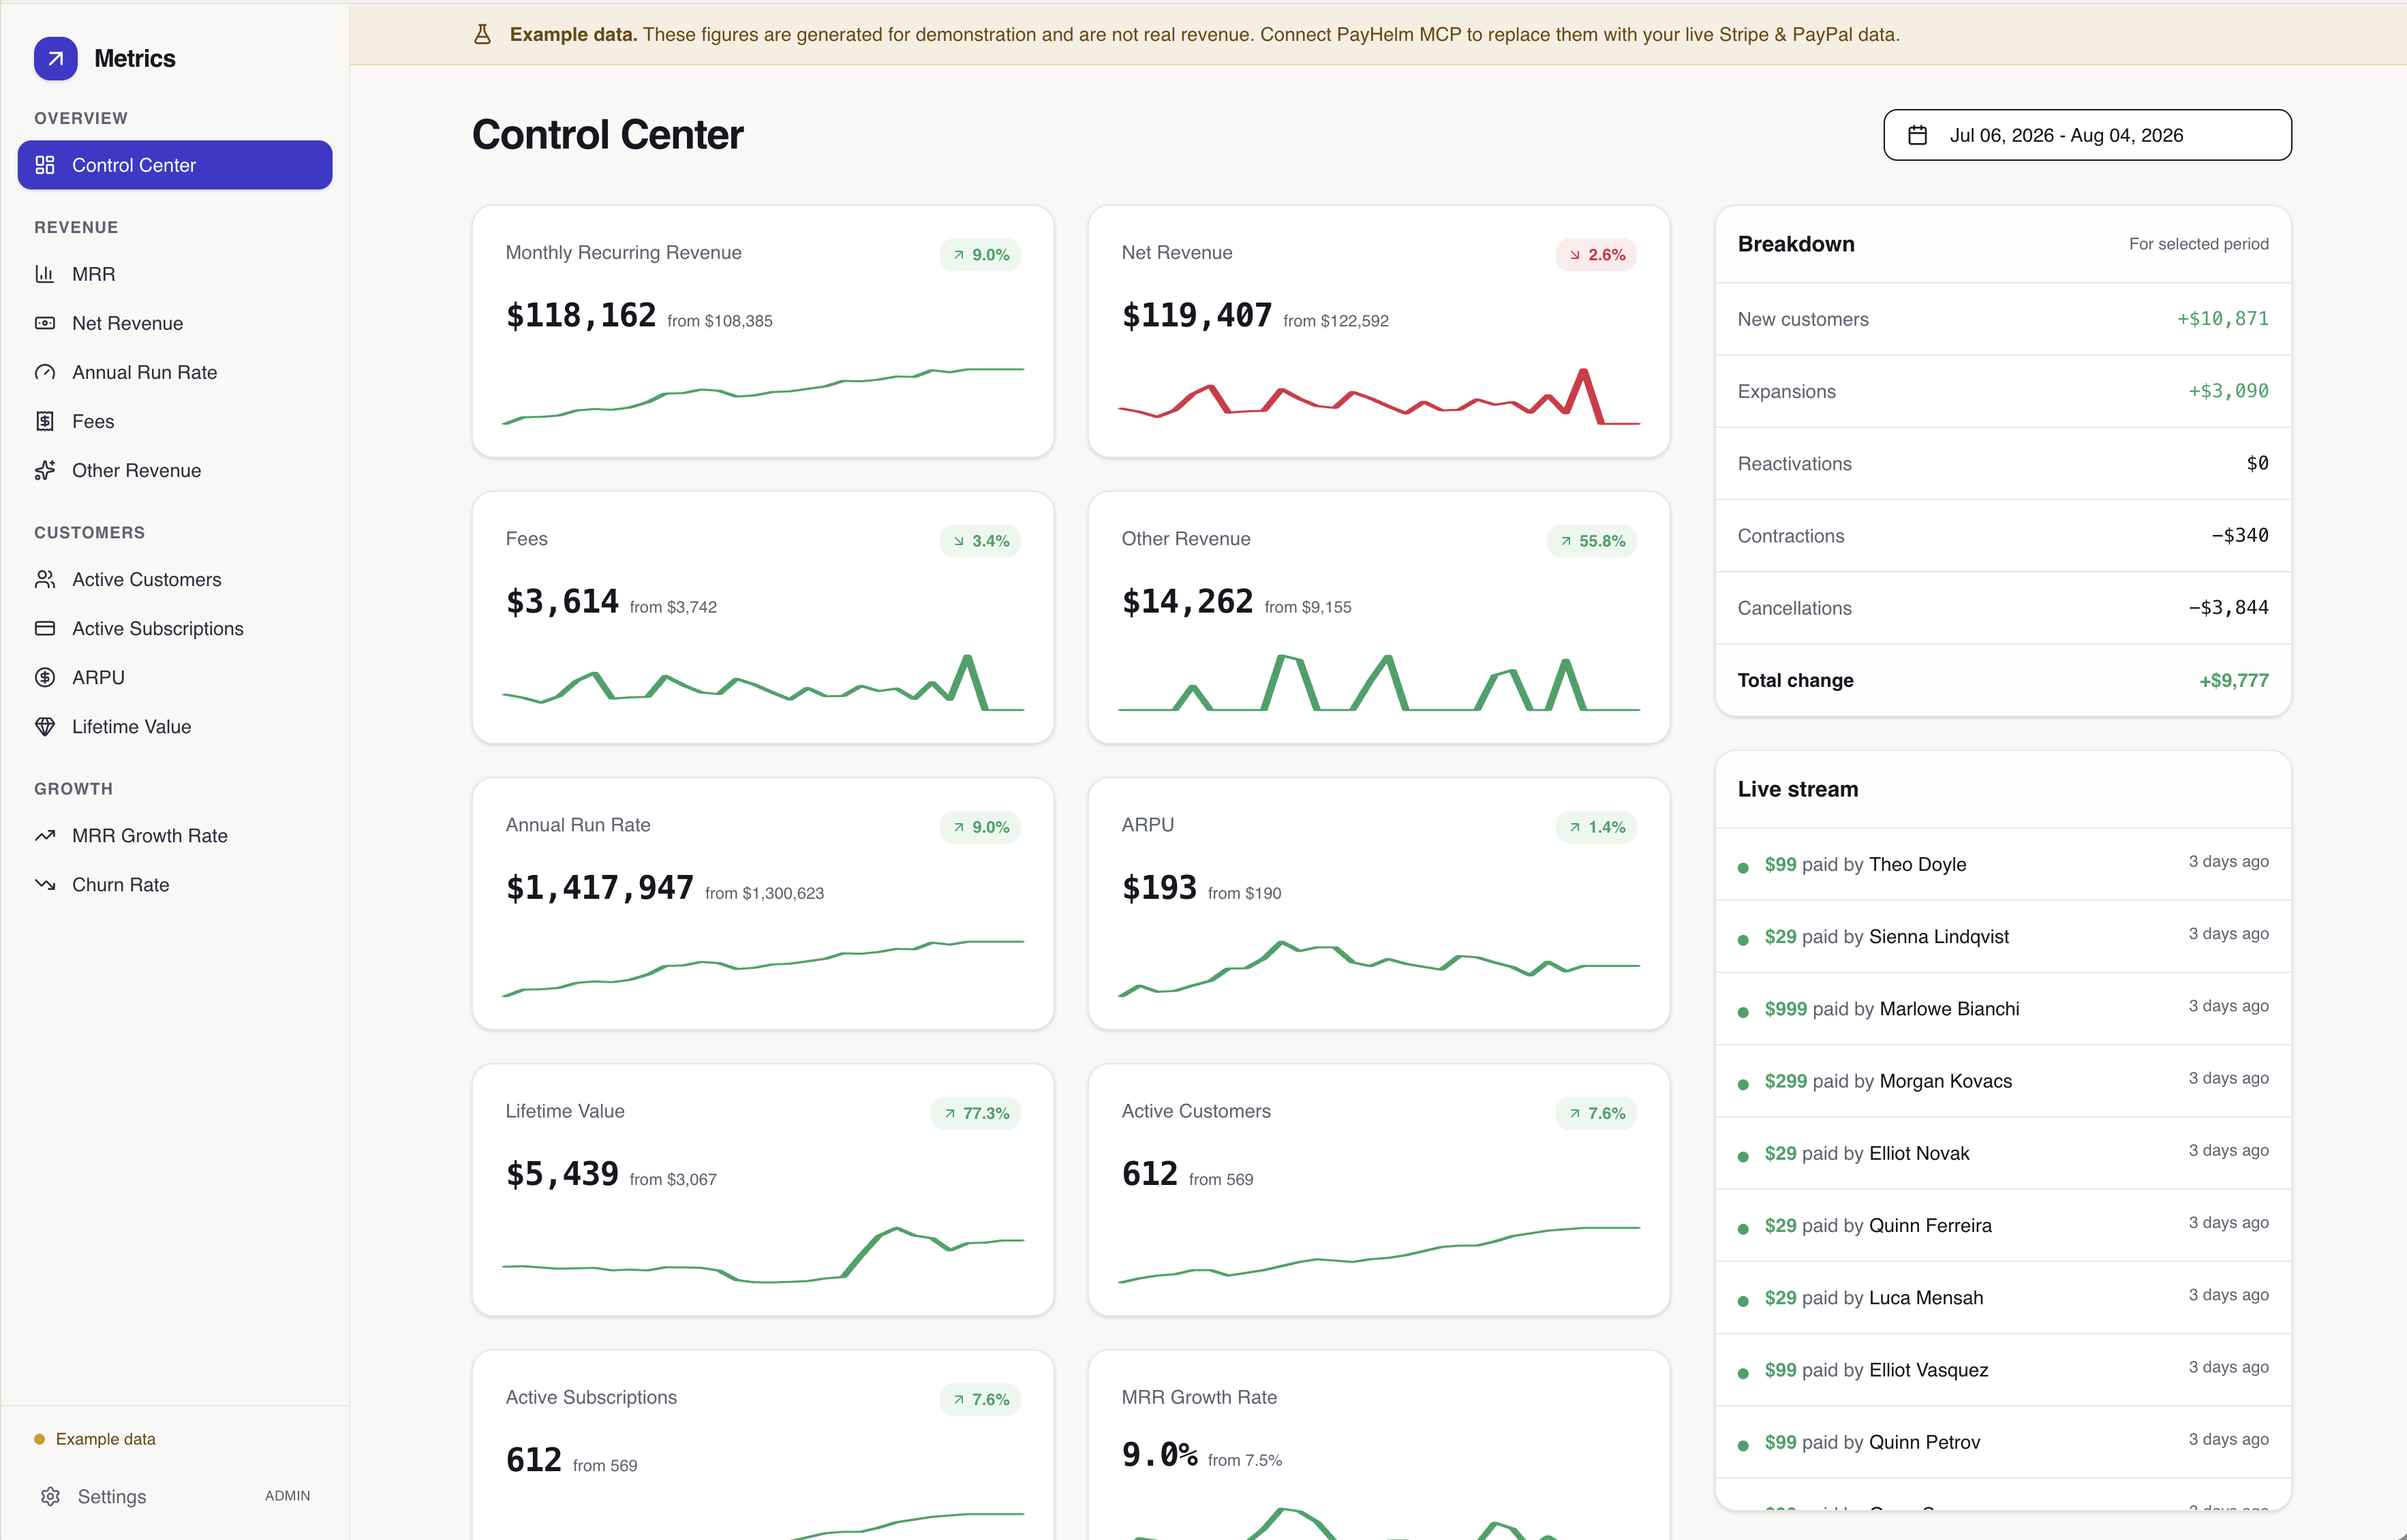Viewport: 2407px width, 1540px height.
Task: Click the MRR Growth Rate trend icon
Action: tap(45, 835)
